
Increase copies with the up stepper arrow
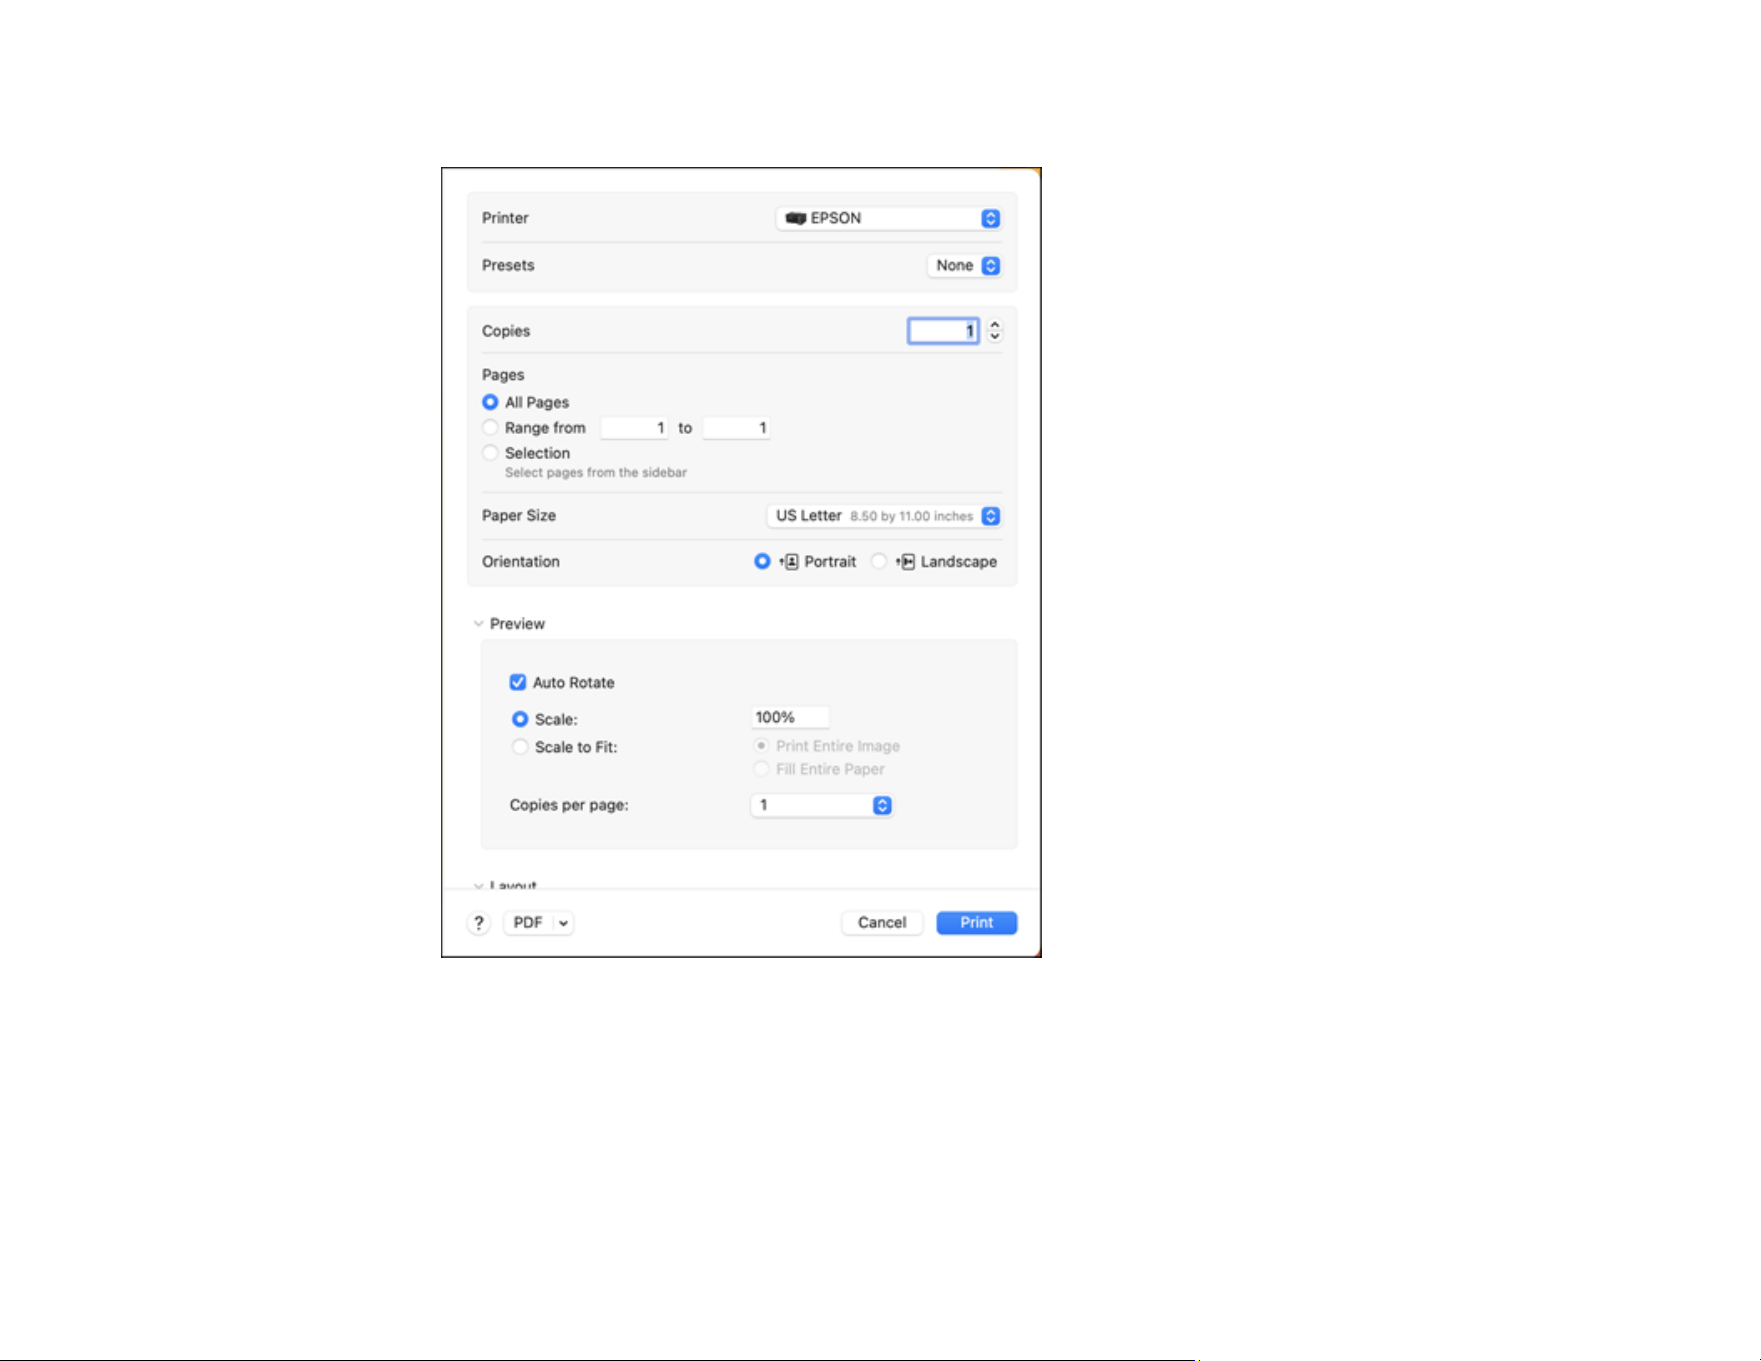[x=995, y=324]
